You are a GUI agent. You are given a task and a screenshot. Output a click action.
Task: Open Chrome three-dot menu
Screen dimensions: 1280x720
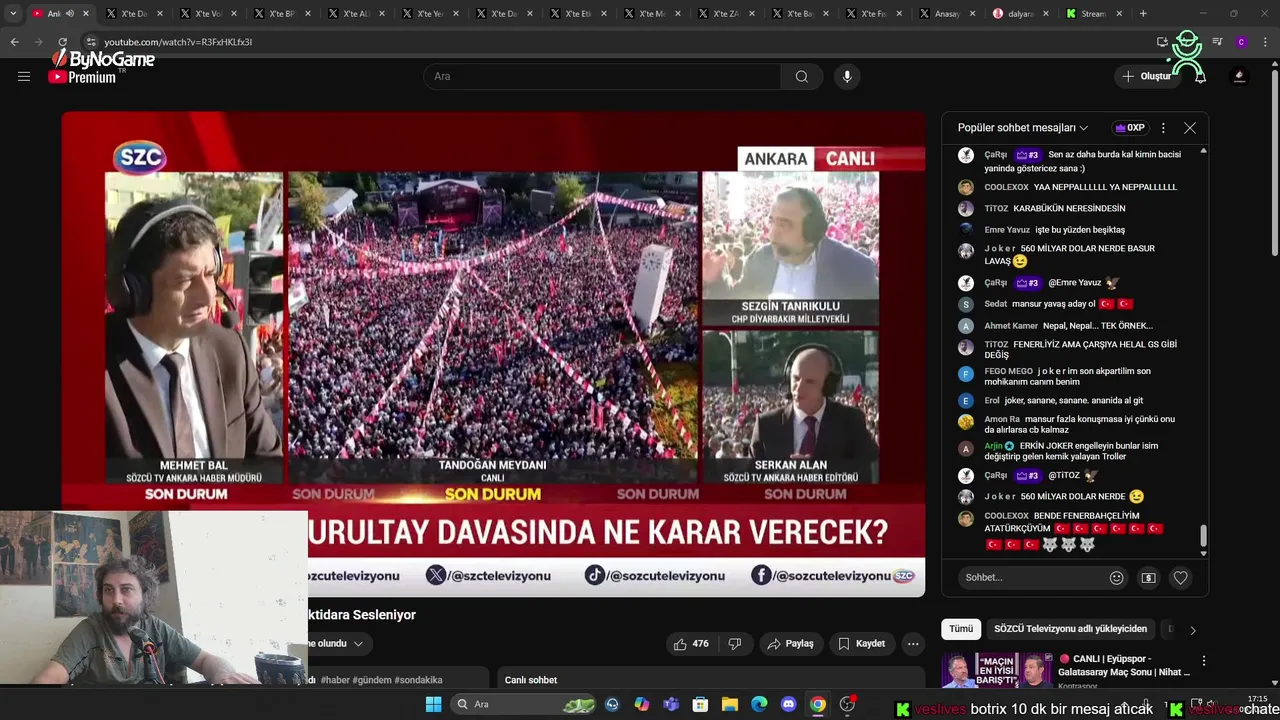1265,42
